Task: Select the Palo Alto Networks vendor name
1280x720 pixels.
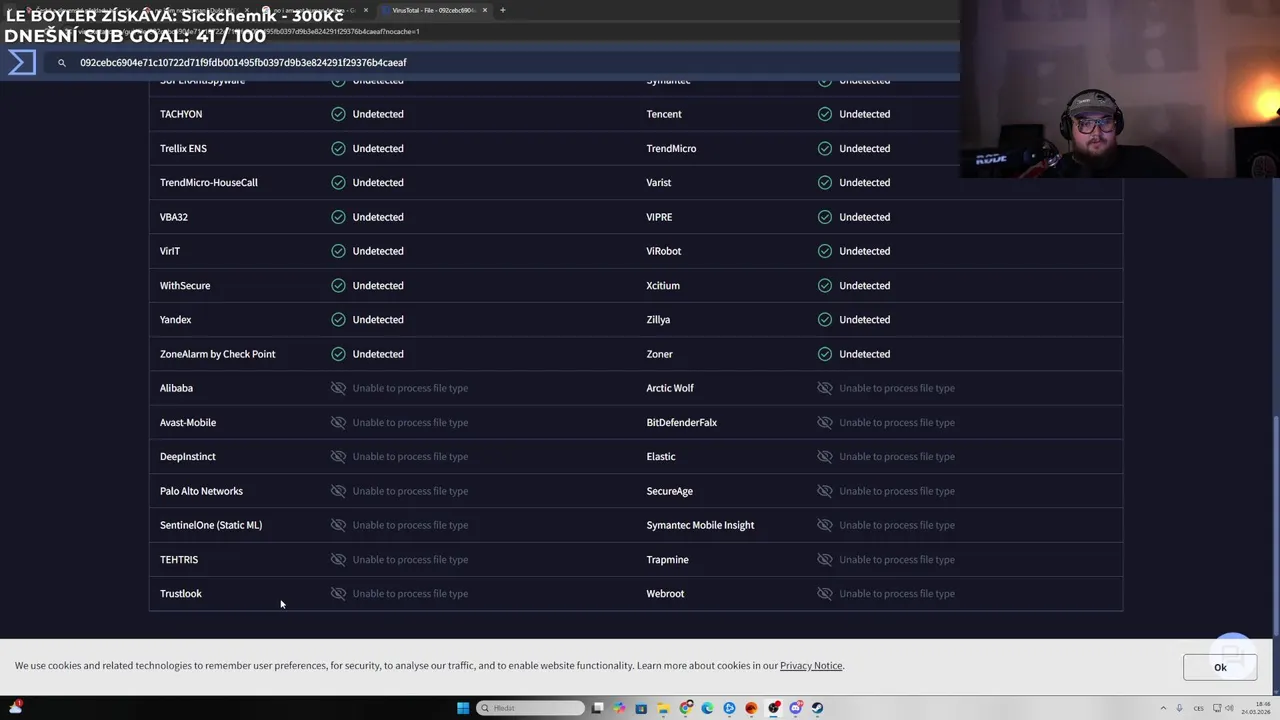Action: tap(201, 491)
